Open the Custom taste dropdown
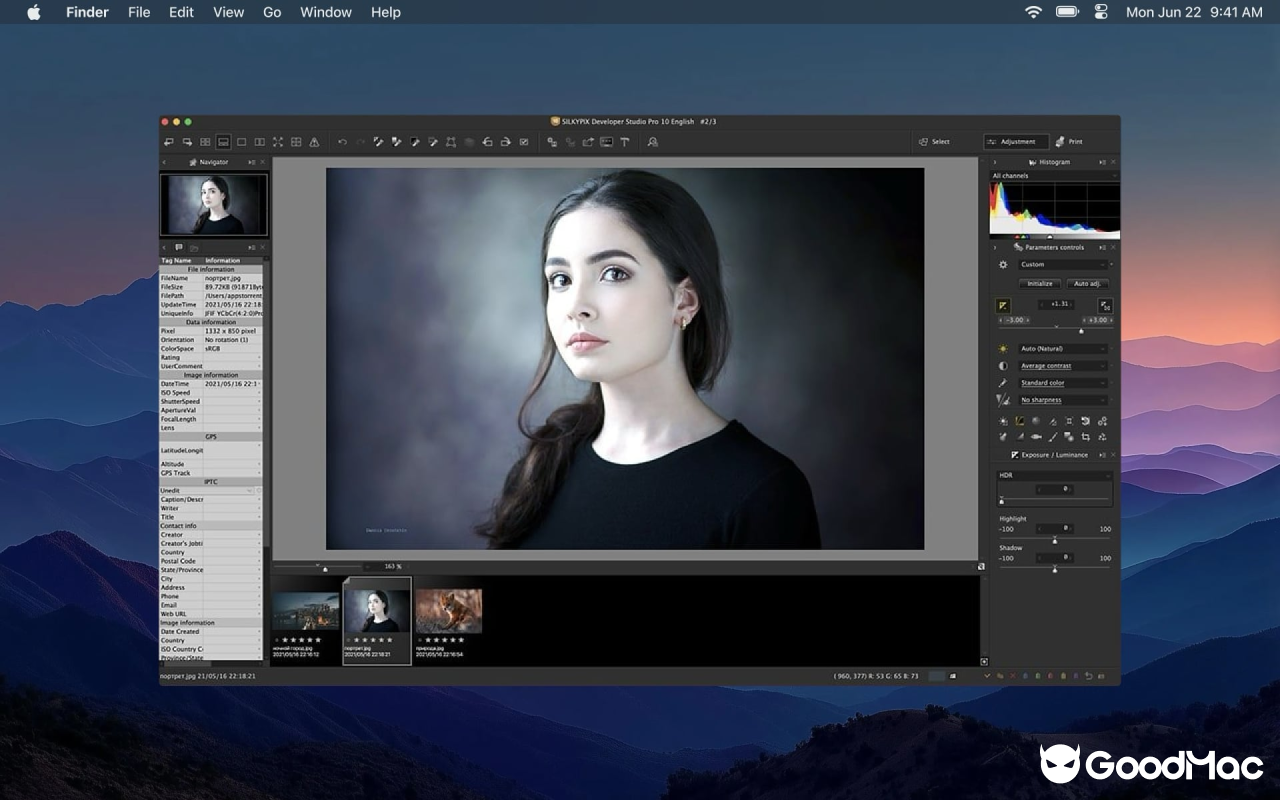This screenshot has width=1280, height=800. tap(1063, 265)
